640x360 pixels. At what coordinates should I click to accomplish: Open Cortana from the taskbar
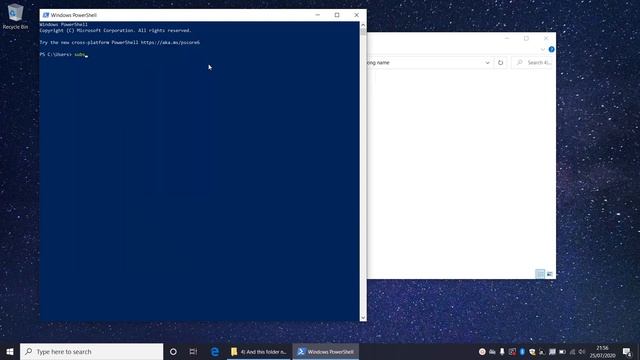point(173,351)
